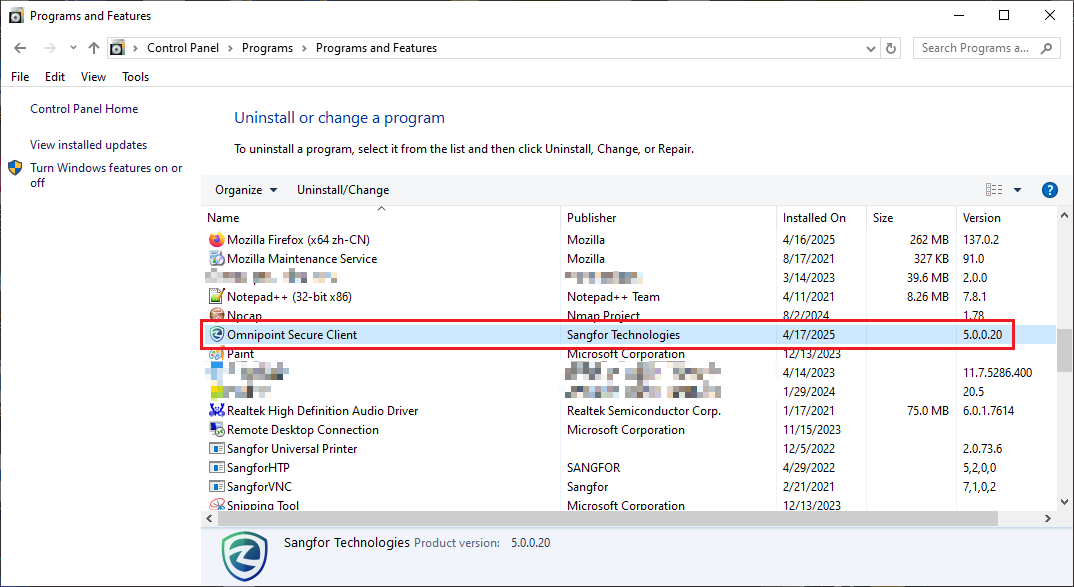Click the Realtek Semiconductor Corp. publisher cell
This screenshot has height=587, width=1074.
[644, 410]
